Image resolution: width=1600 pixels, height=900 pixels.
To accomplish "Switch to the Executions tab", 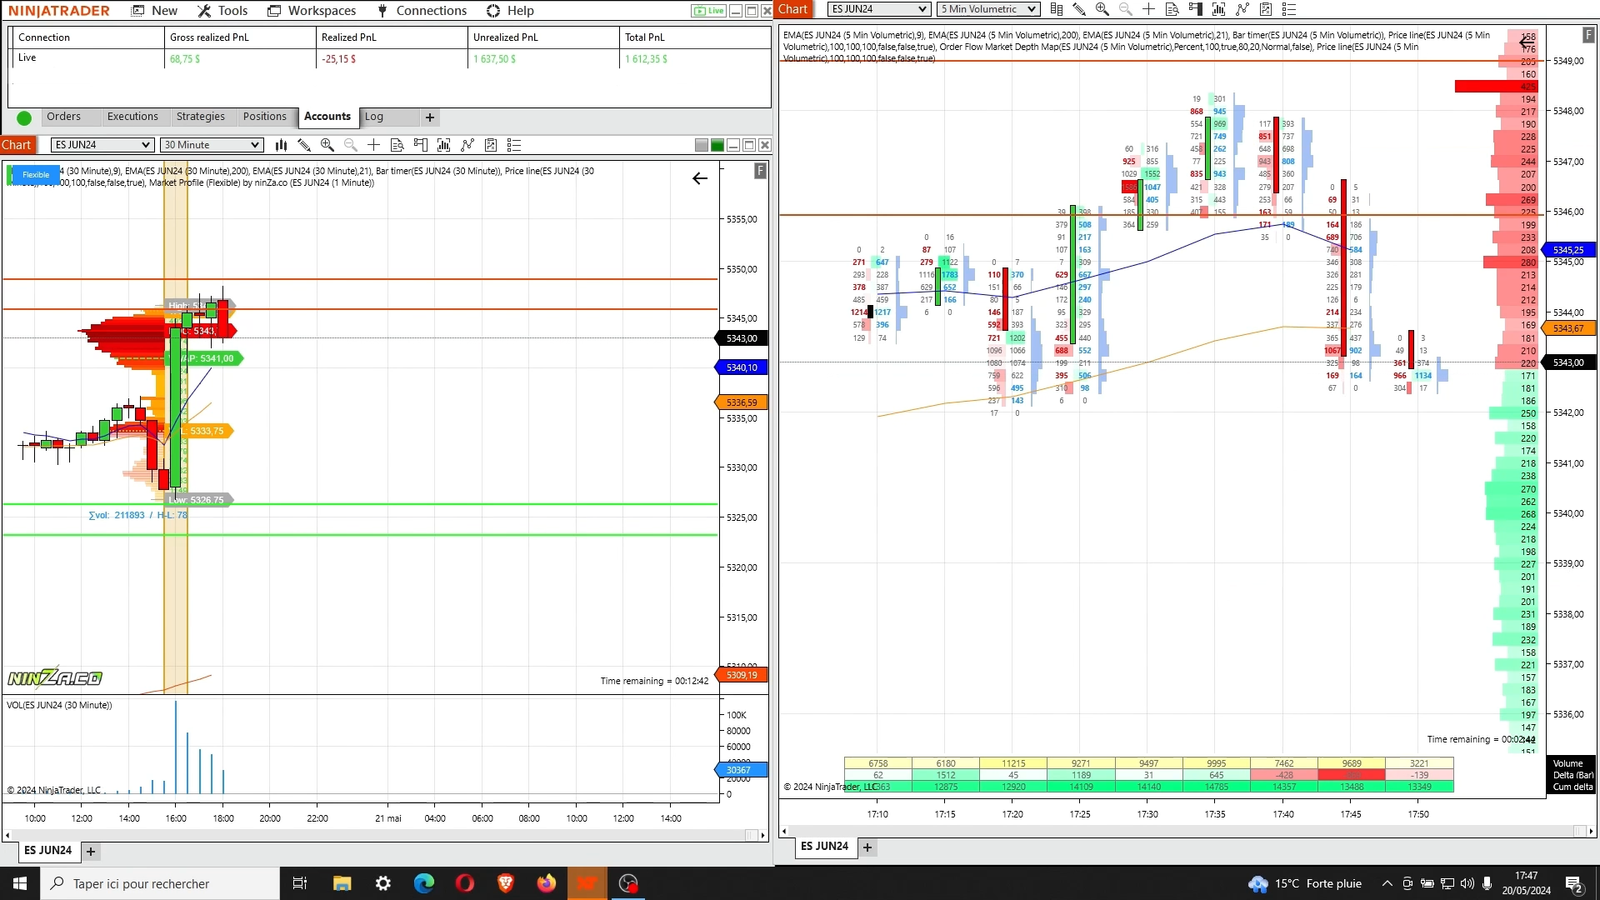I will click(x=132, y=117).
